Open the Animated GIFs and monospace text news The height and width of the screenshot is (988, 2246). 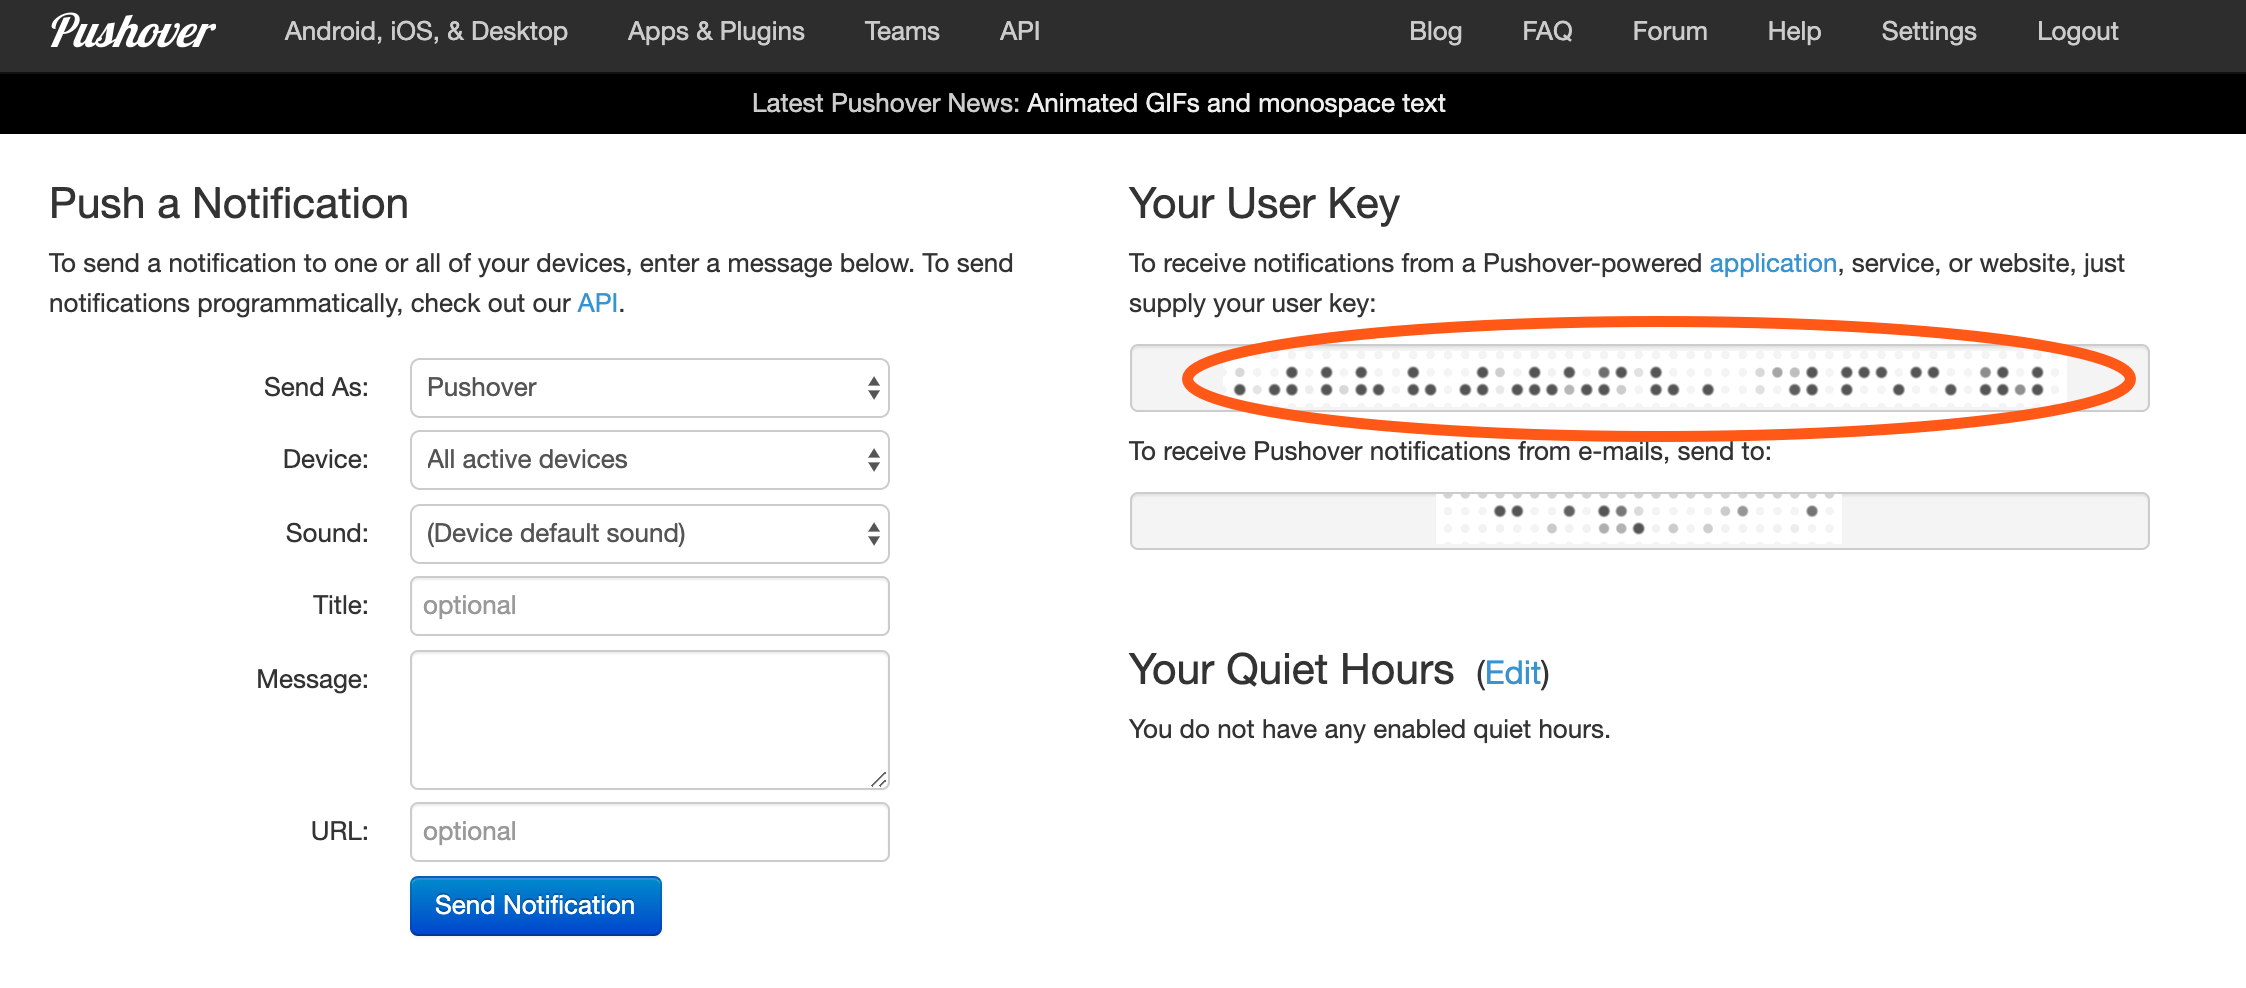coord(1236,103)
